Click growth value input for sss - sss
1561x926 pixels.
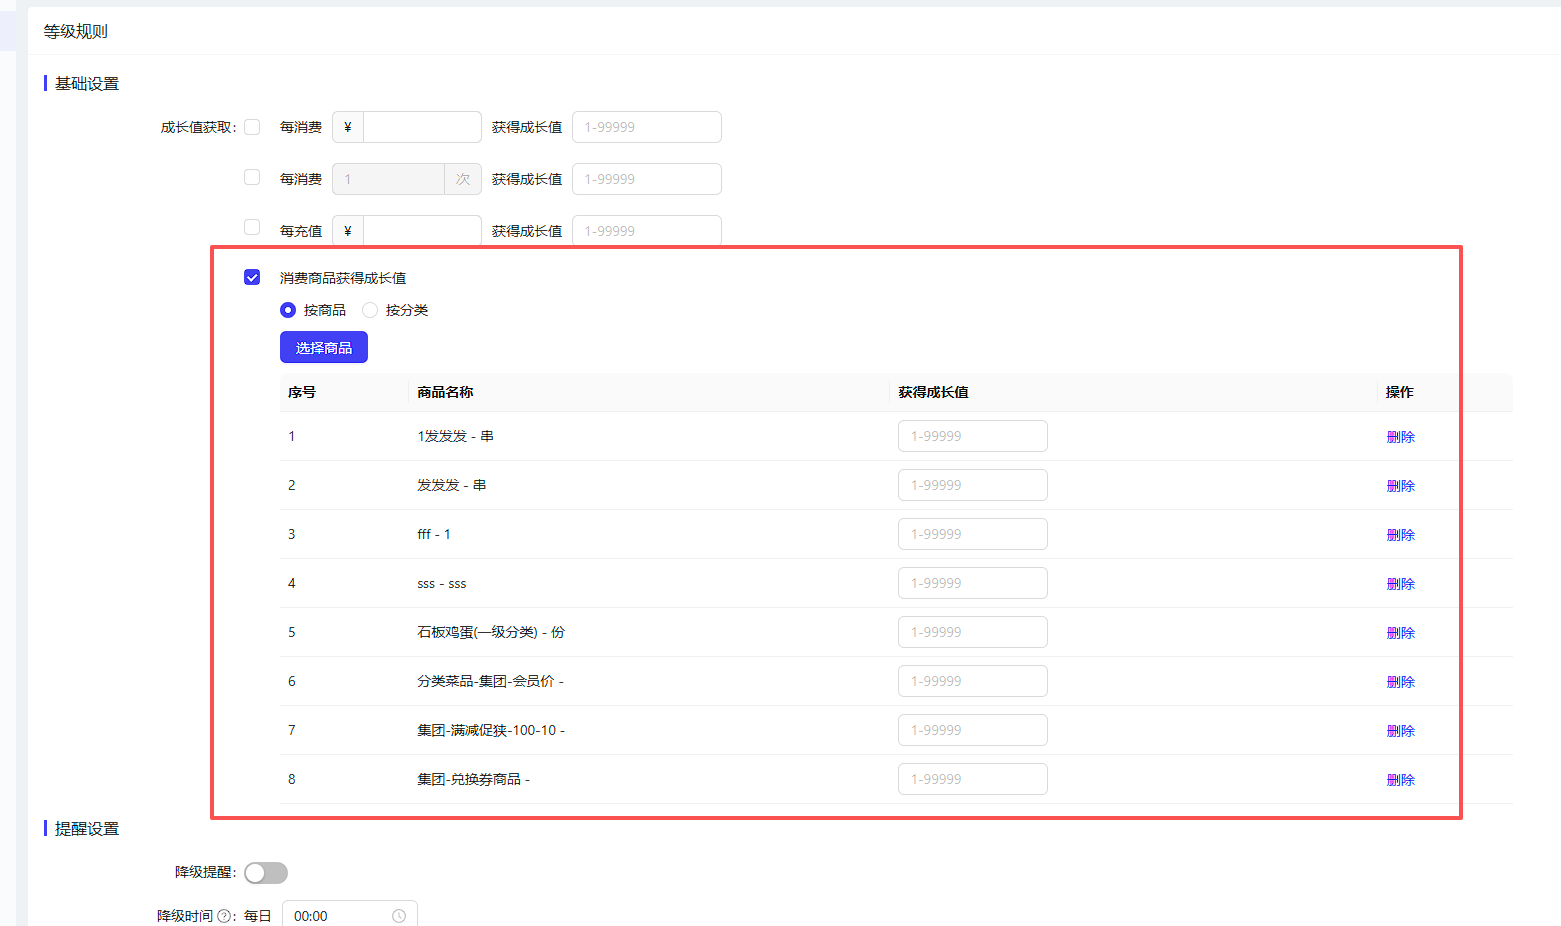click(972, 583)
